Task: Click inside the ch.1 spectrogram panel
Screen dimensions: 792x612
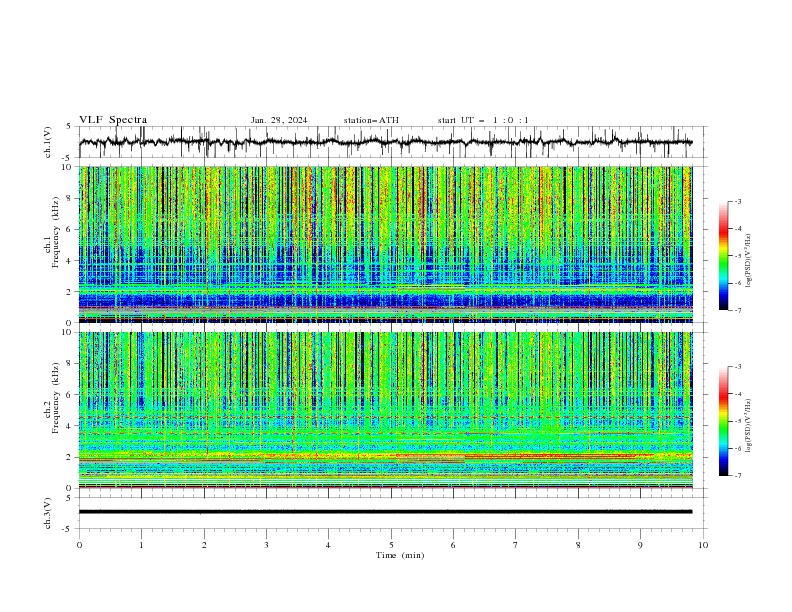Action: pyautogui.click(x=385, y=244)
